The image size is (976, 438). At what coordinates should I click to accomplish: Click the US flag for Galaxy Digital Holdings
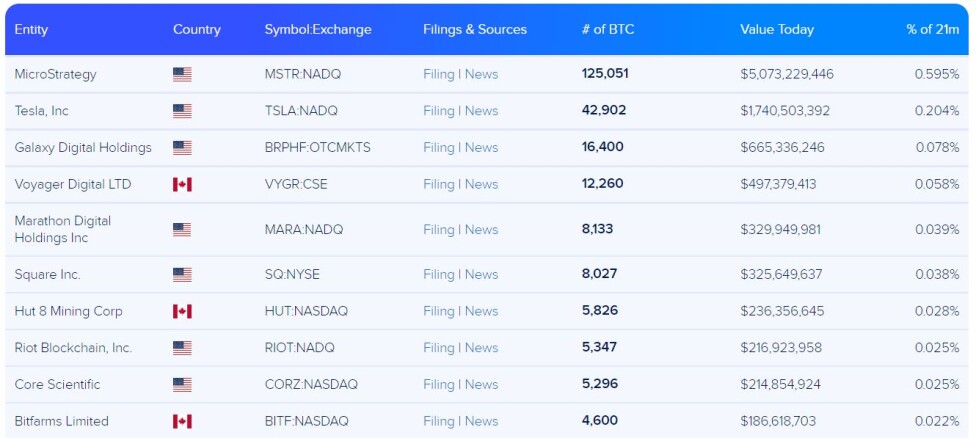182,148
